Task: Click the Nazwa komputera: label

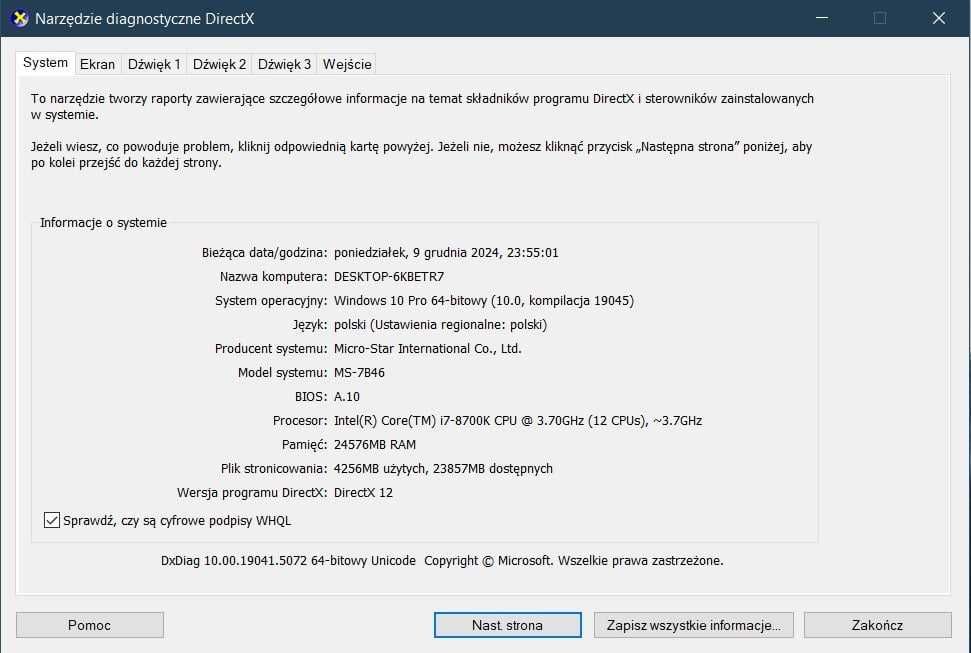Action: 273,277
